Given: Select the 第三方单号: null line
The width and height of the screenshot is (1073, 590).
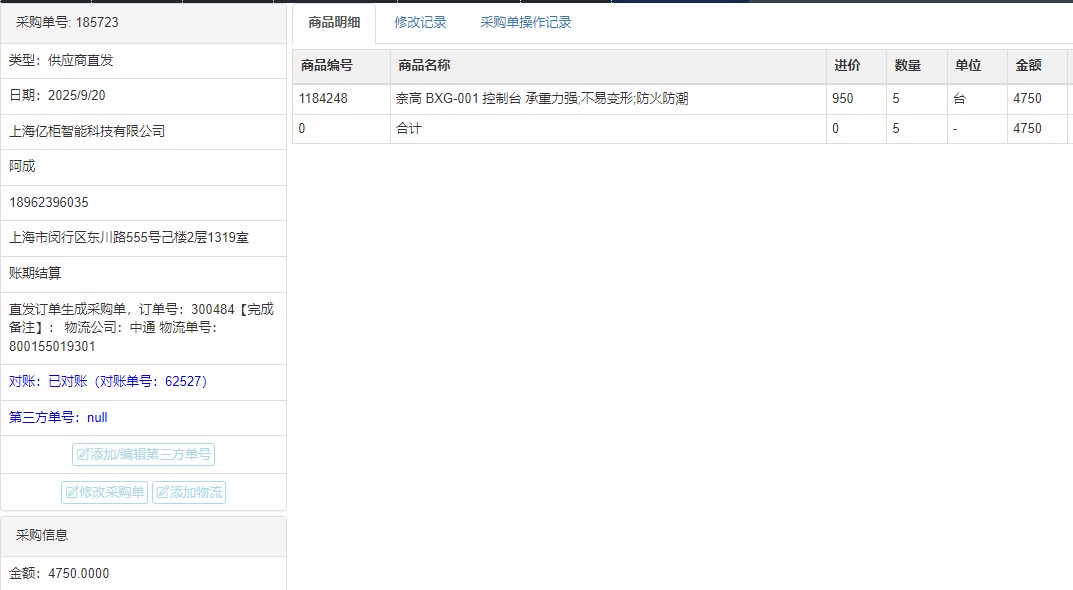Looking at the screenshot, I should tap(58, 417).
